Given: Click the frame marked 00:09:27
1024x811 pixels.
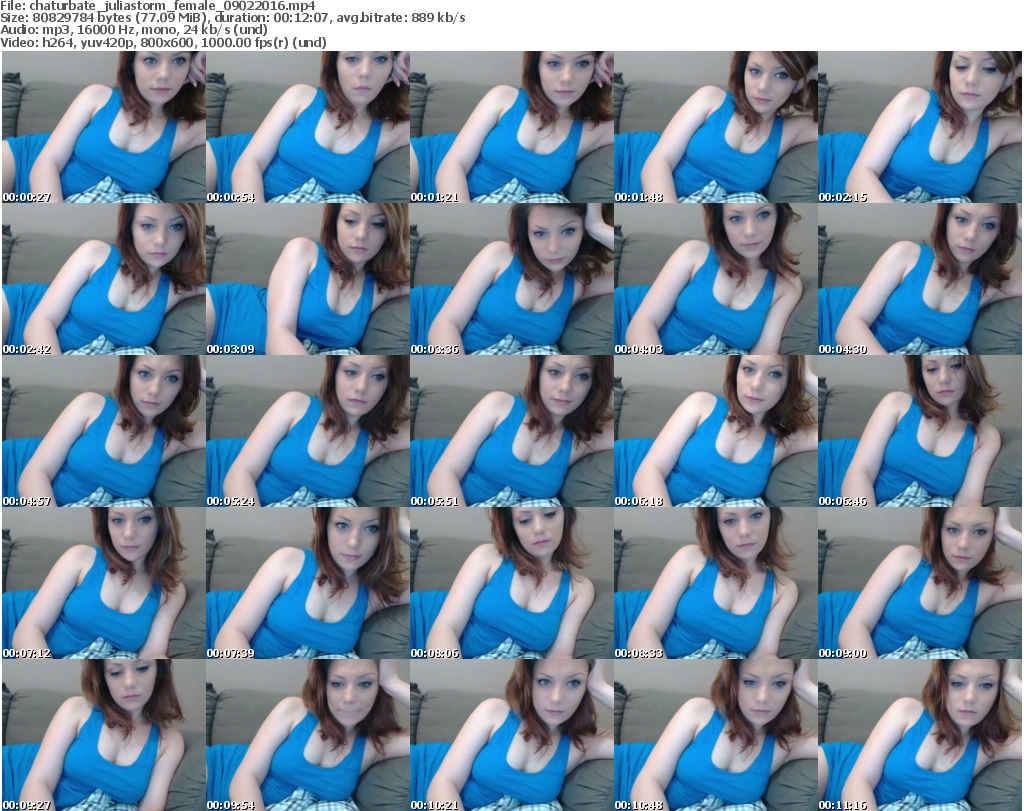Looking at the screenshot, I should pos(104,735).
